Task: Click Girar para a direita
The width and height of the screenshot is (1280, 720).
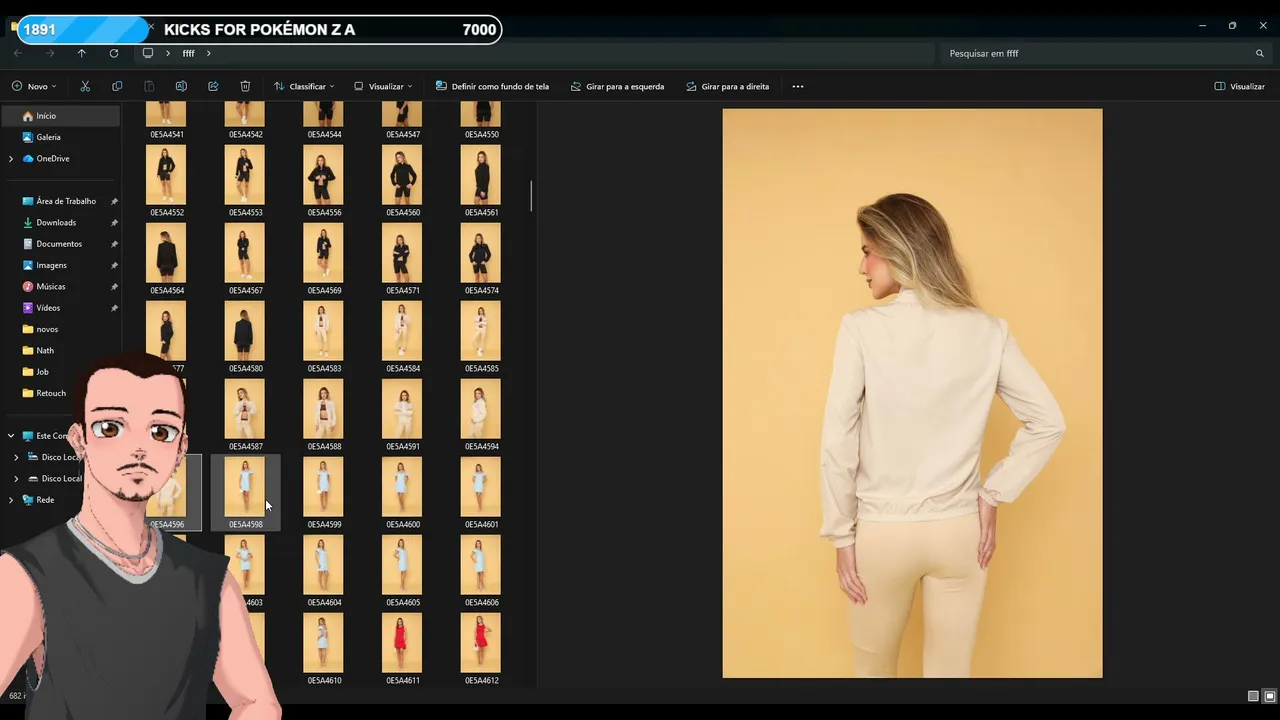Action: click(727, 86)
